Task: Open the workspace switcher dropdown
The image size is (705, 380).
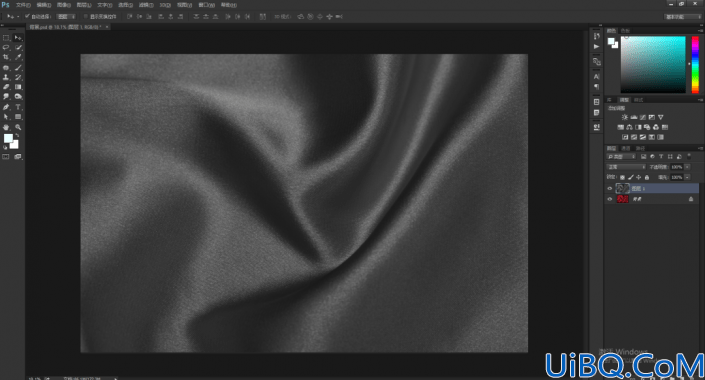Action: tap(683, 17)
